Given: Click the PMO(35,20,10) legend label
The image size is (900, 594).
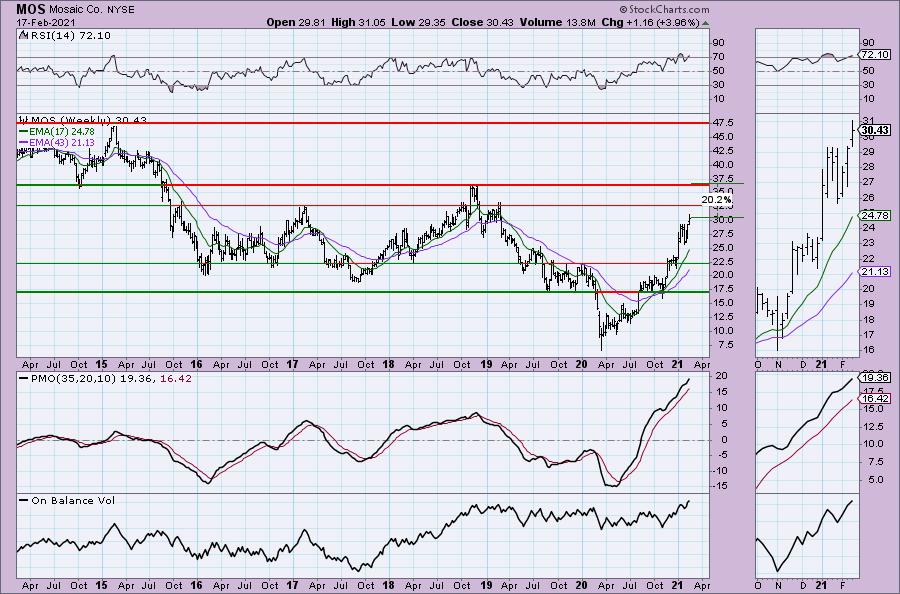Looking at the screenshot, I should (x=111, y=379).
